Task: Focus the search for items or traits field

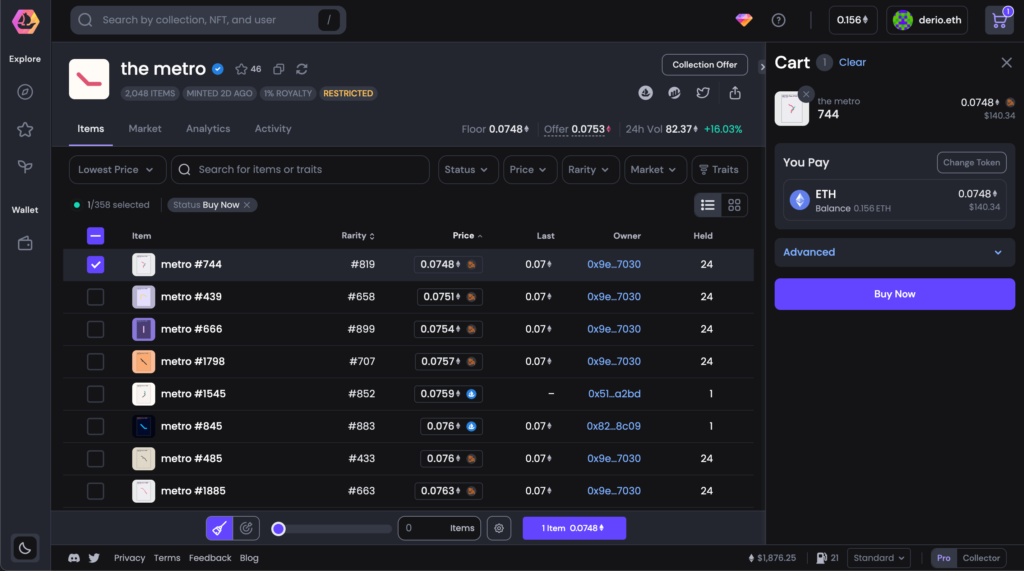Action: point(300,170)
